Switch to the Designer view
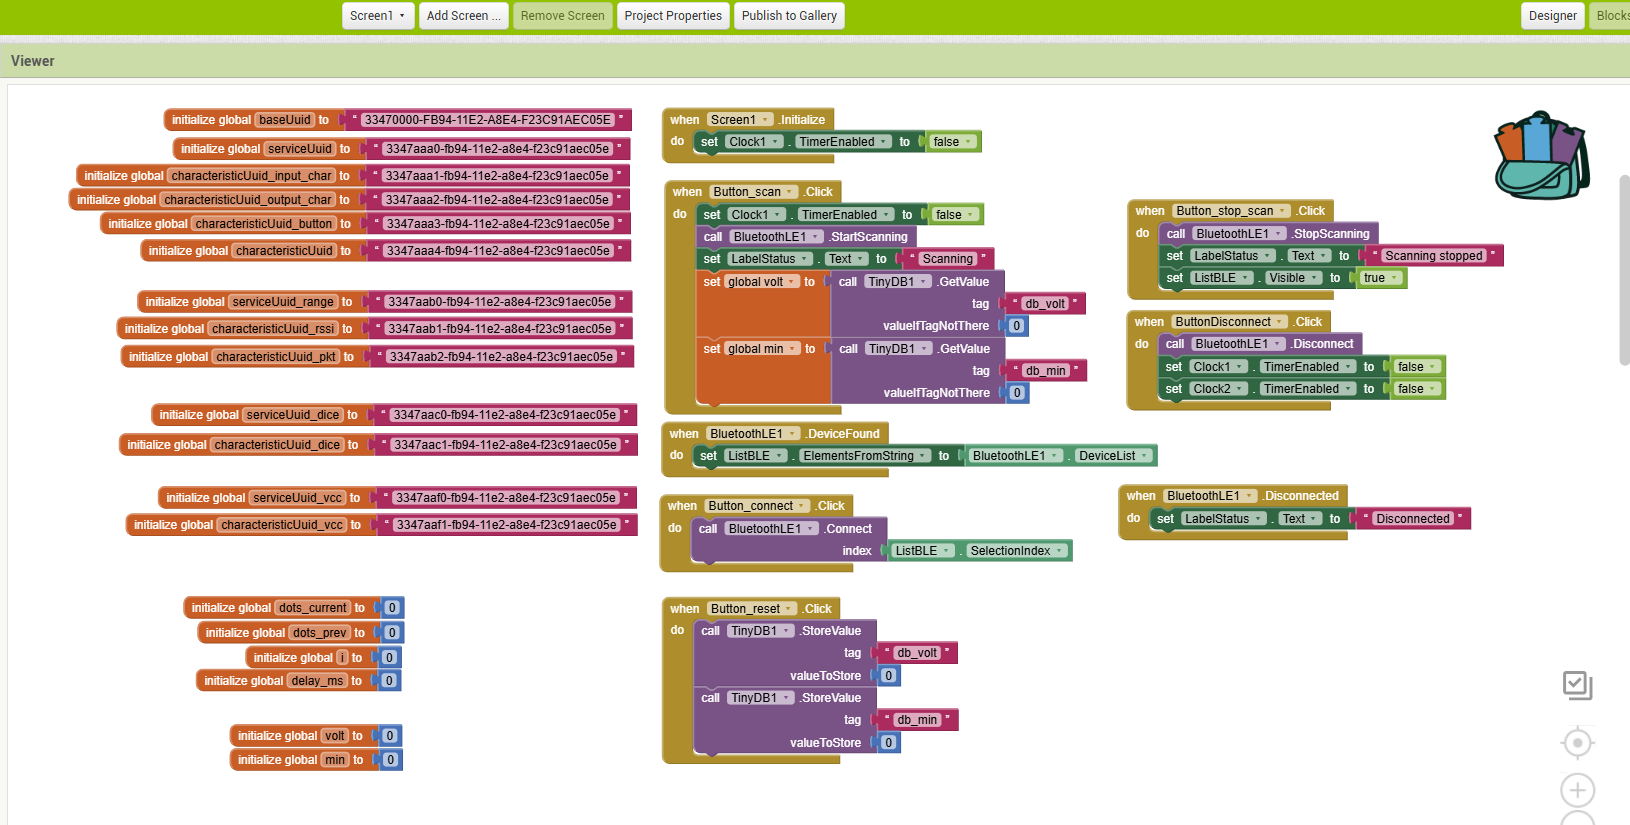The image size is (1630, 825). point(1553,16)
